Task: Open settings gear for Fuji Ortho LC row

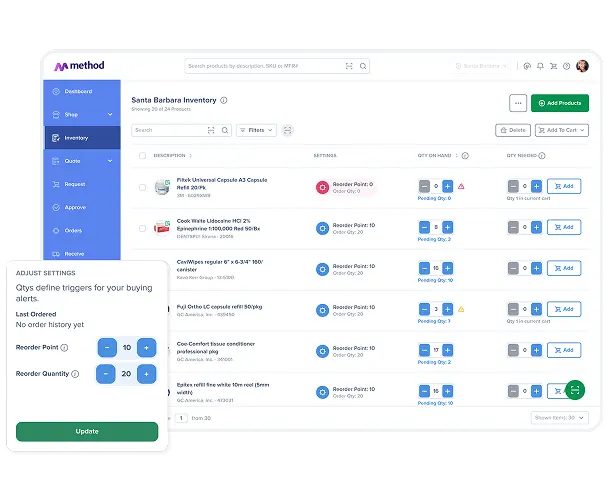Action: tap(322, 310)
